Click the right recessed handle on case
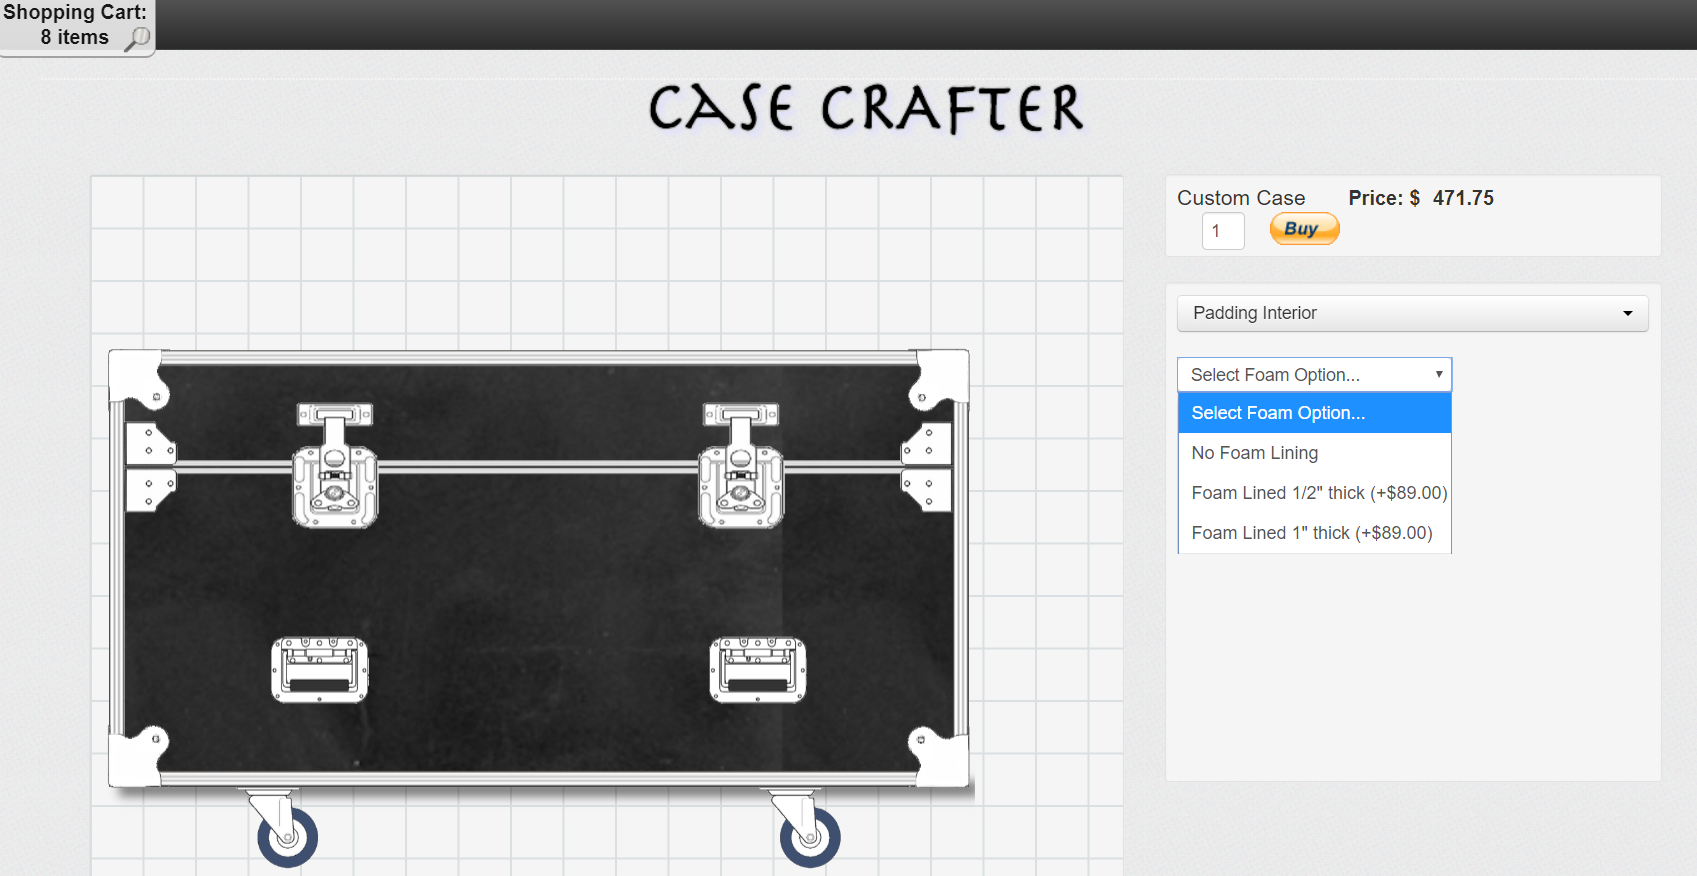 click(758, 670)
